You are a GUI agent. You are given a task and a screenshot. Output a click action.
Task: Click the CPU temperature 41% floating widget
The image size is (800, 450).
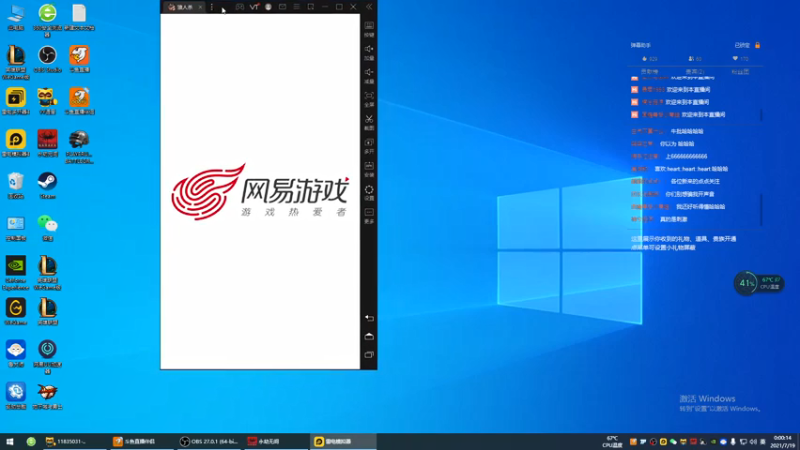click(759, 283)
